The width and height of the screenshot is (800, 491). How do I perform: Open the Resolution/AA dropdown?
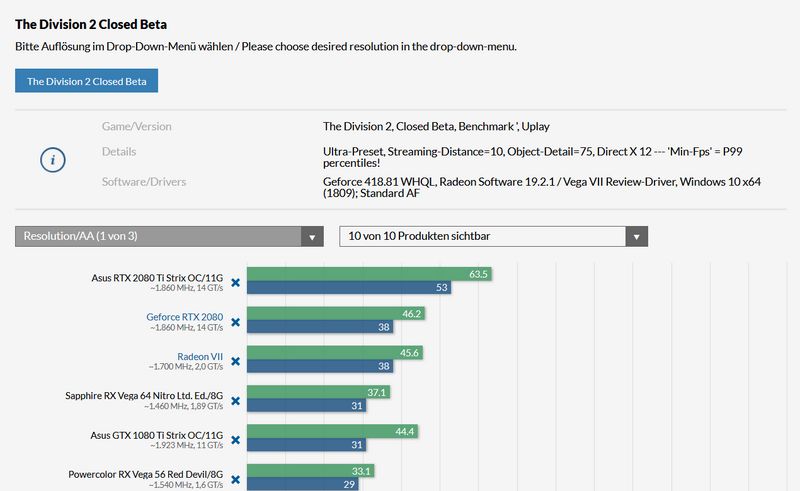[x=169, y=236]
